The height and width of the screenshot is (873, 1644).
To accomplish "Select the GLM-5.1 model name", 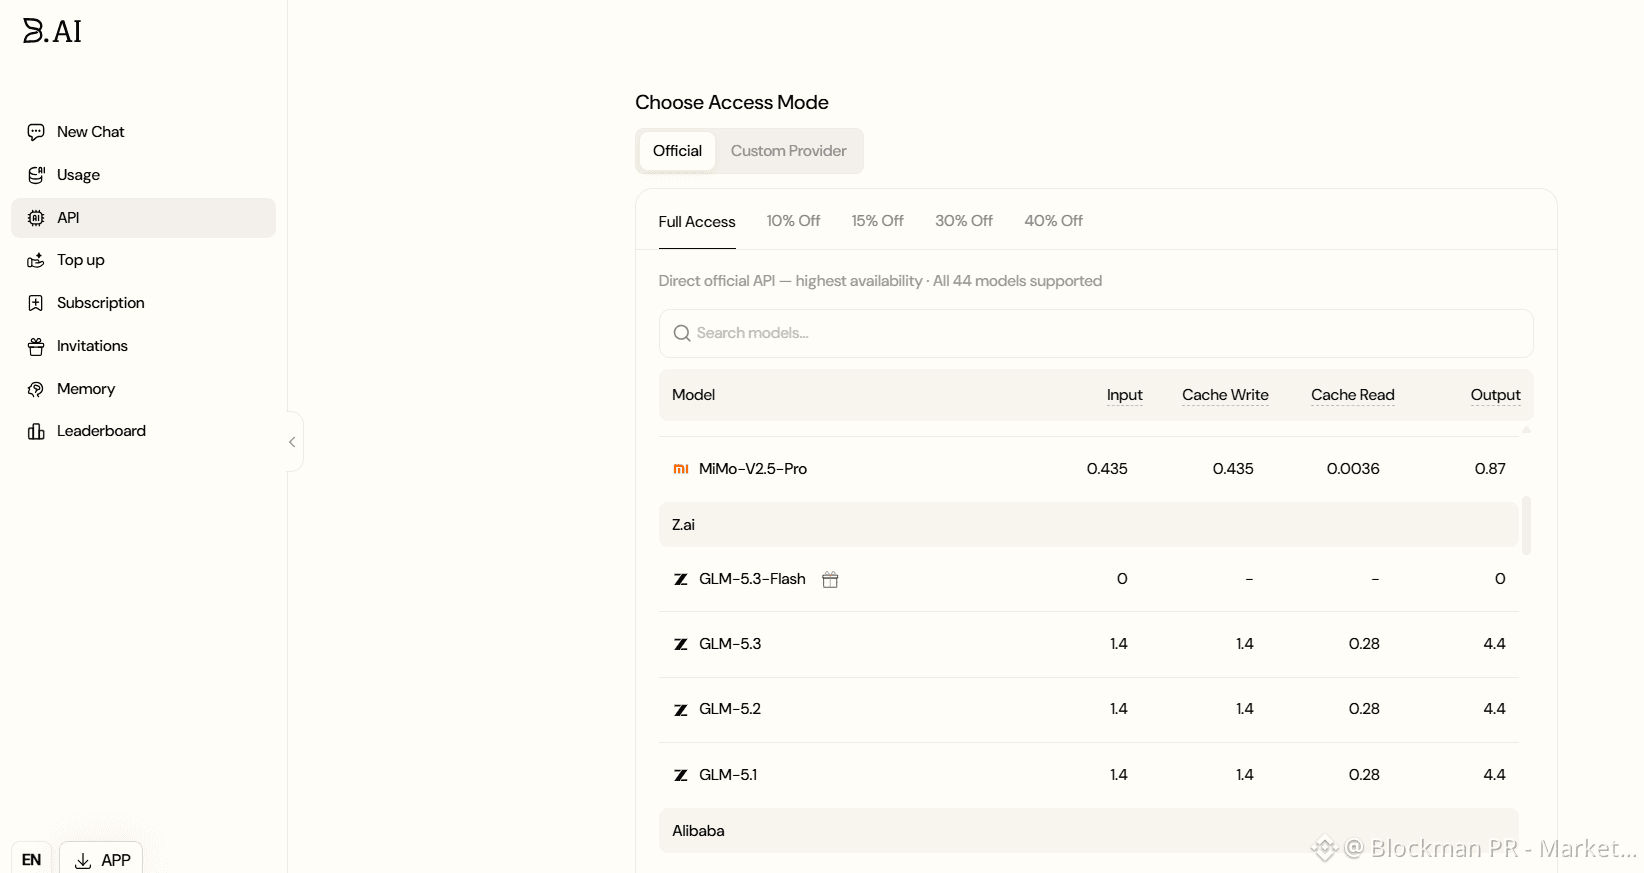I will pos(728,775).
